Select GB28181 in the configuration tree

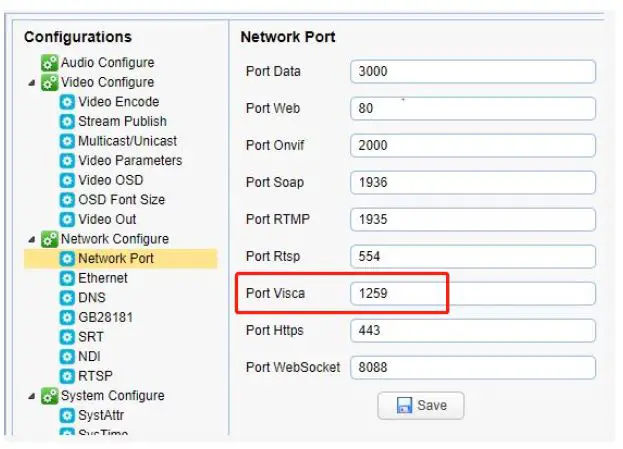(105, 317)
